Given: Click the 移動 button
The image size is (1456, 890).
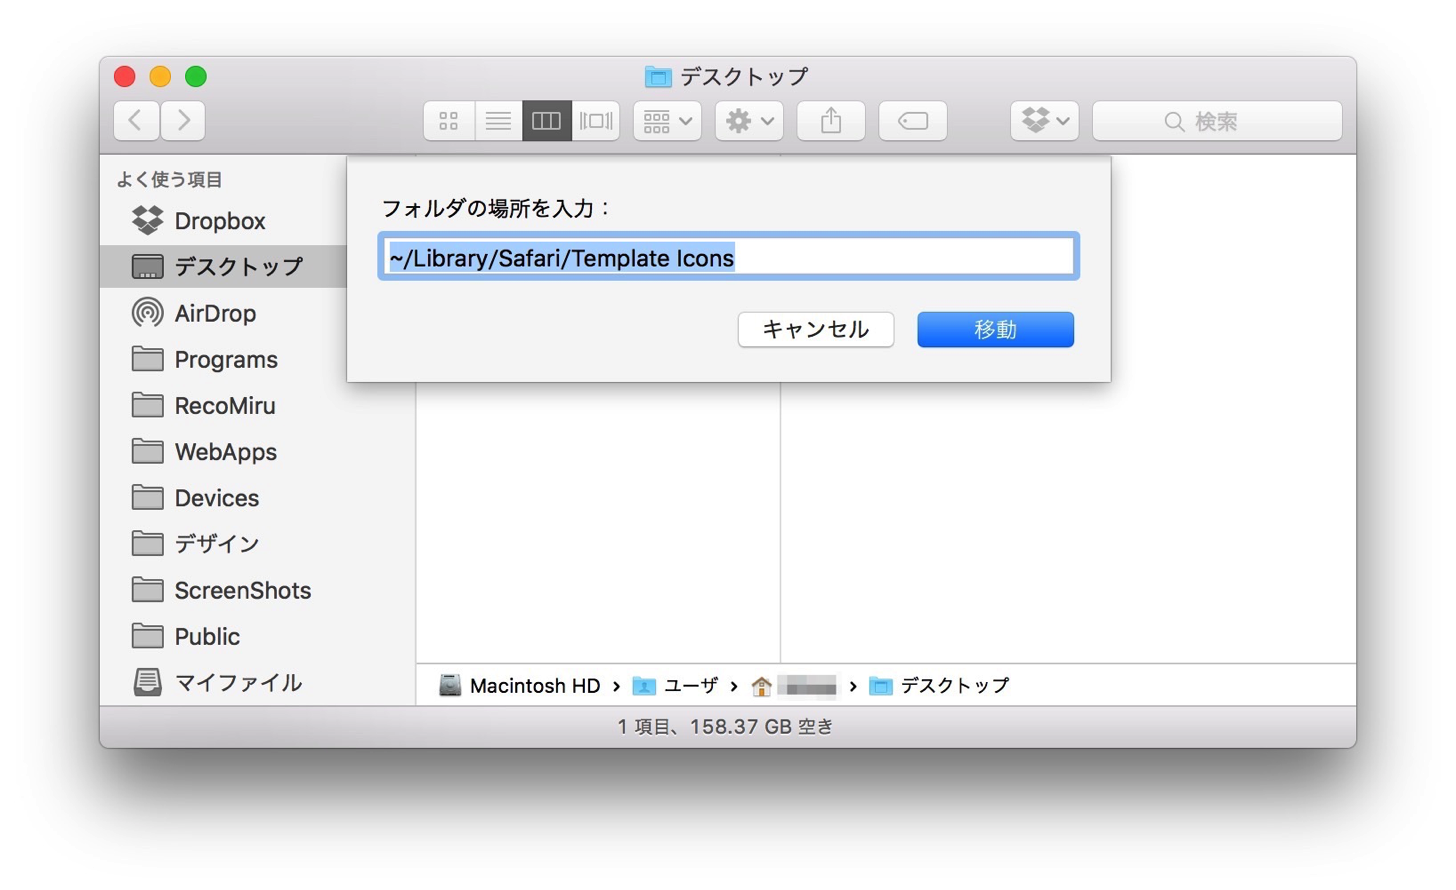Looking at the screenshot, I should coord(995,329).
